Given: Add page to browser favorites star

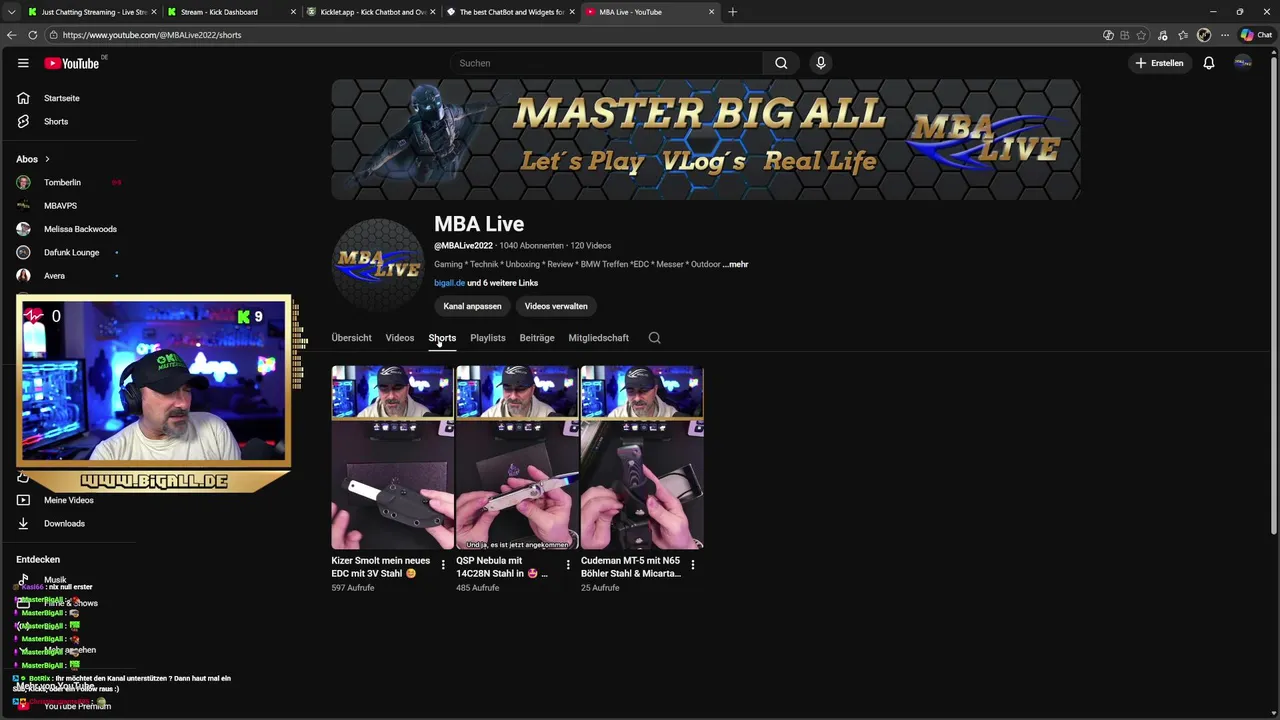Looking at the screenshot, I should (1142, 35).
